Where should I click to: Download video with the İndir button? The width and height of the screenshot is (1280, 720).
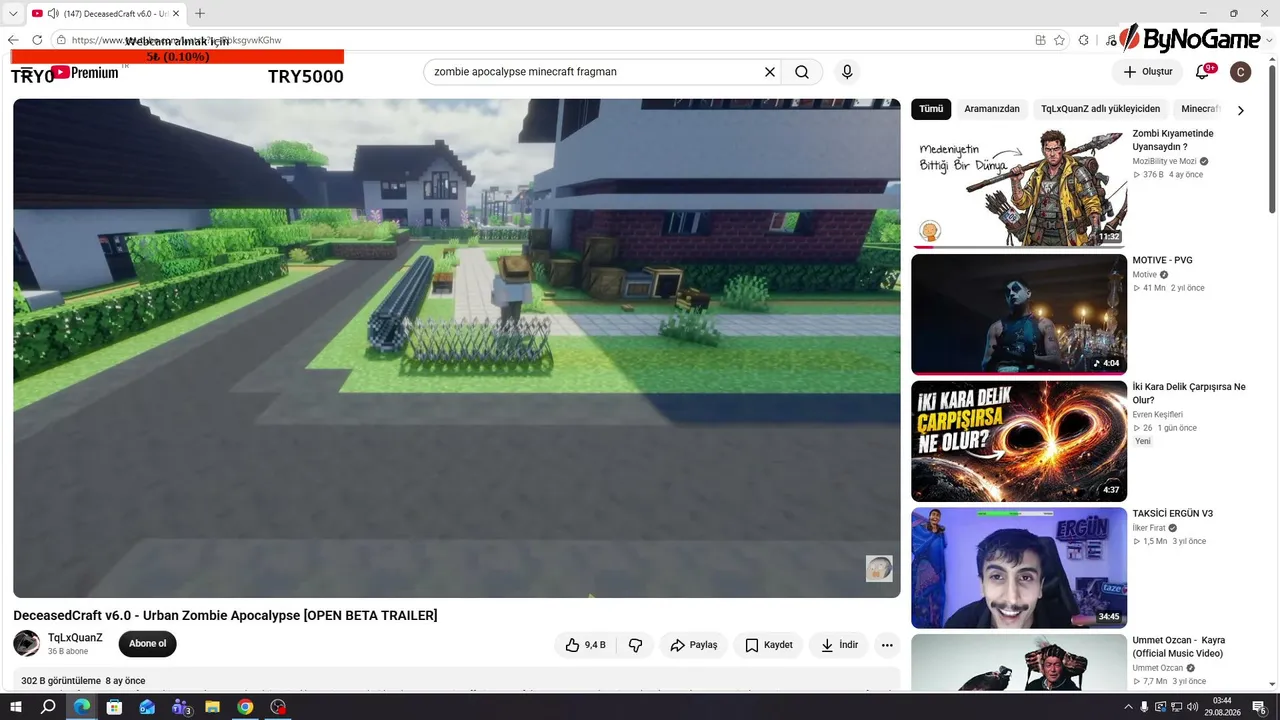[x=839, y=645]
